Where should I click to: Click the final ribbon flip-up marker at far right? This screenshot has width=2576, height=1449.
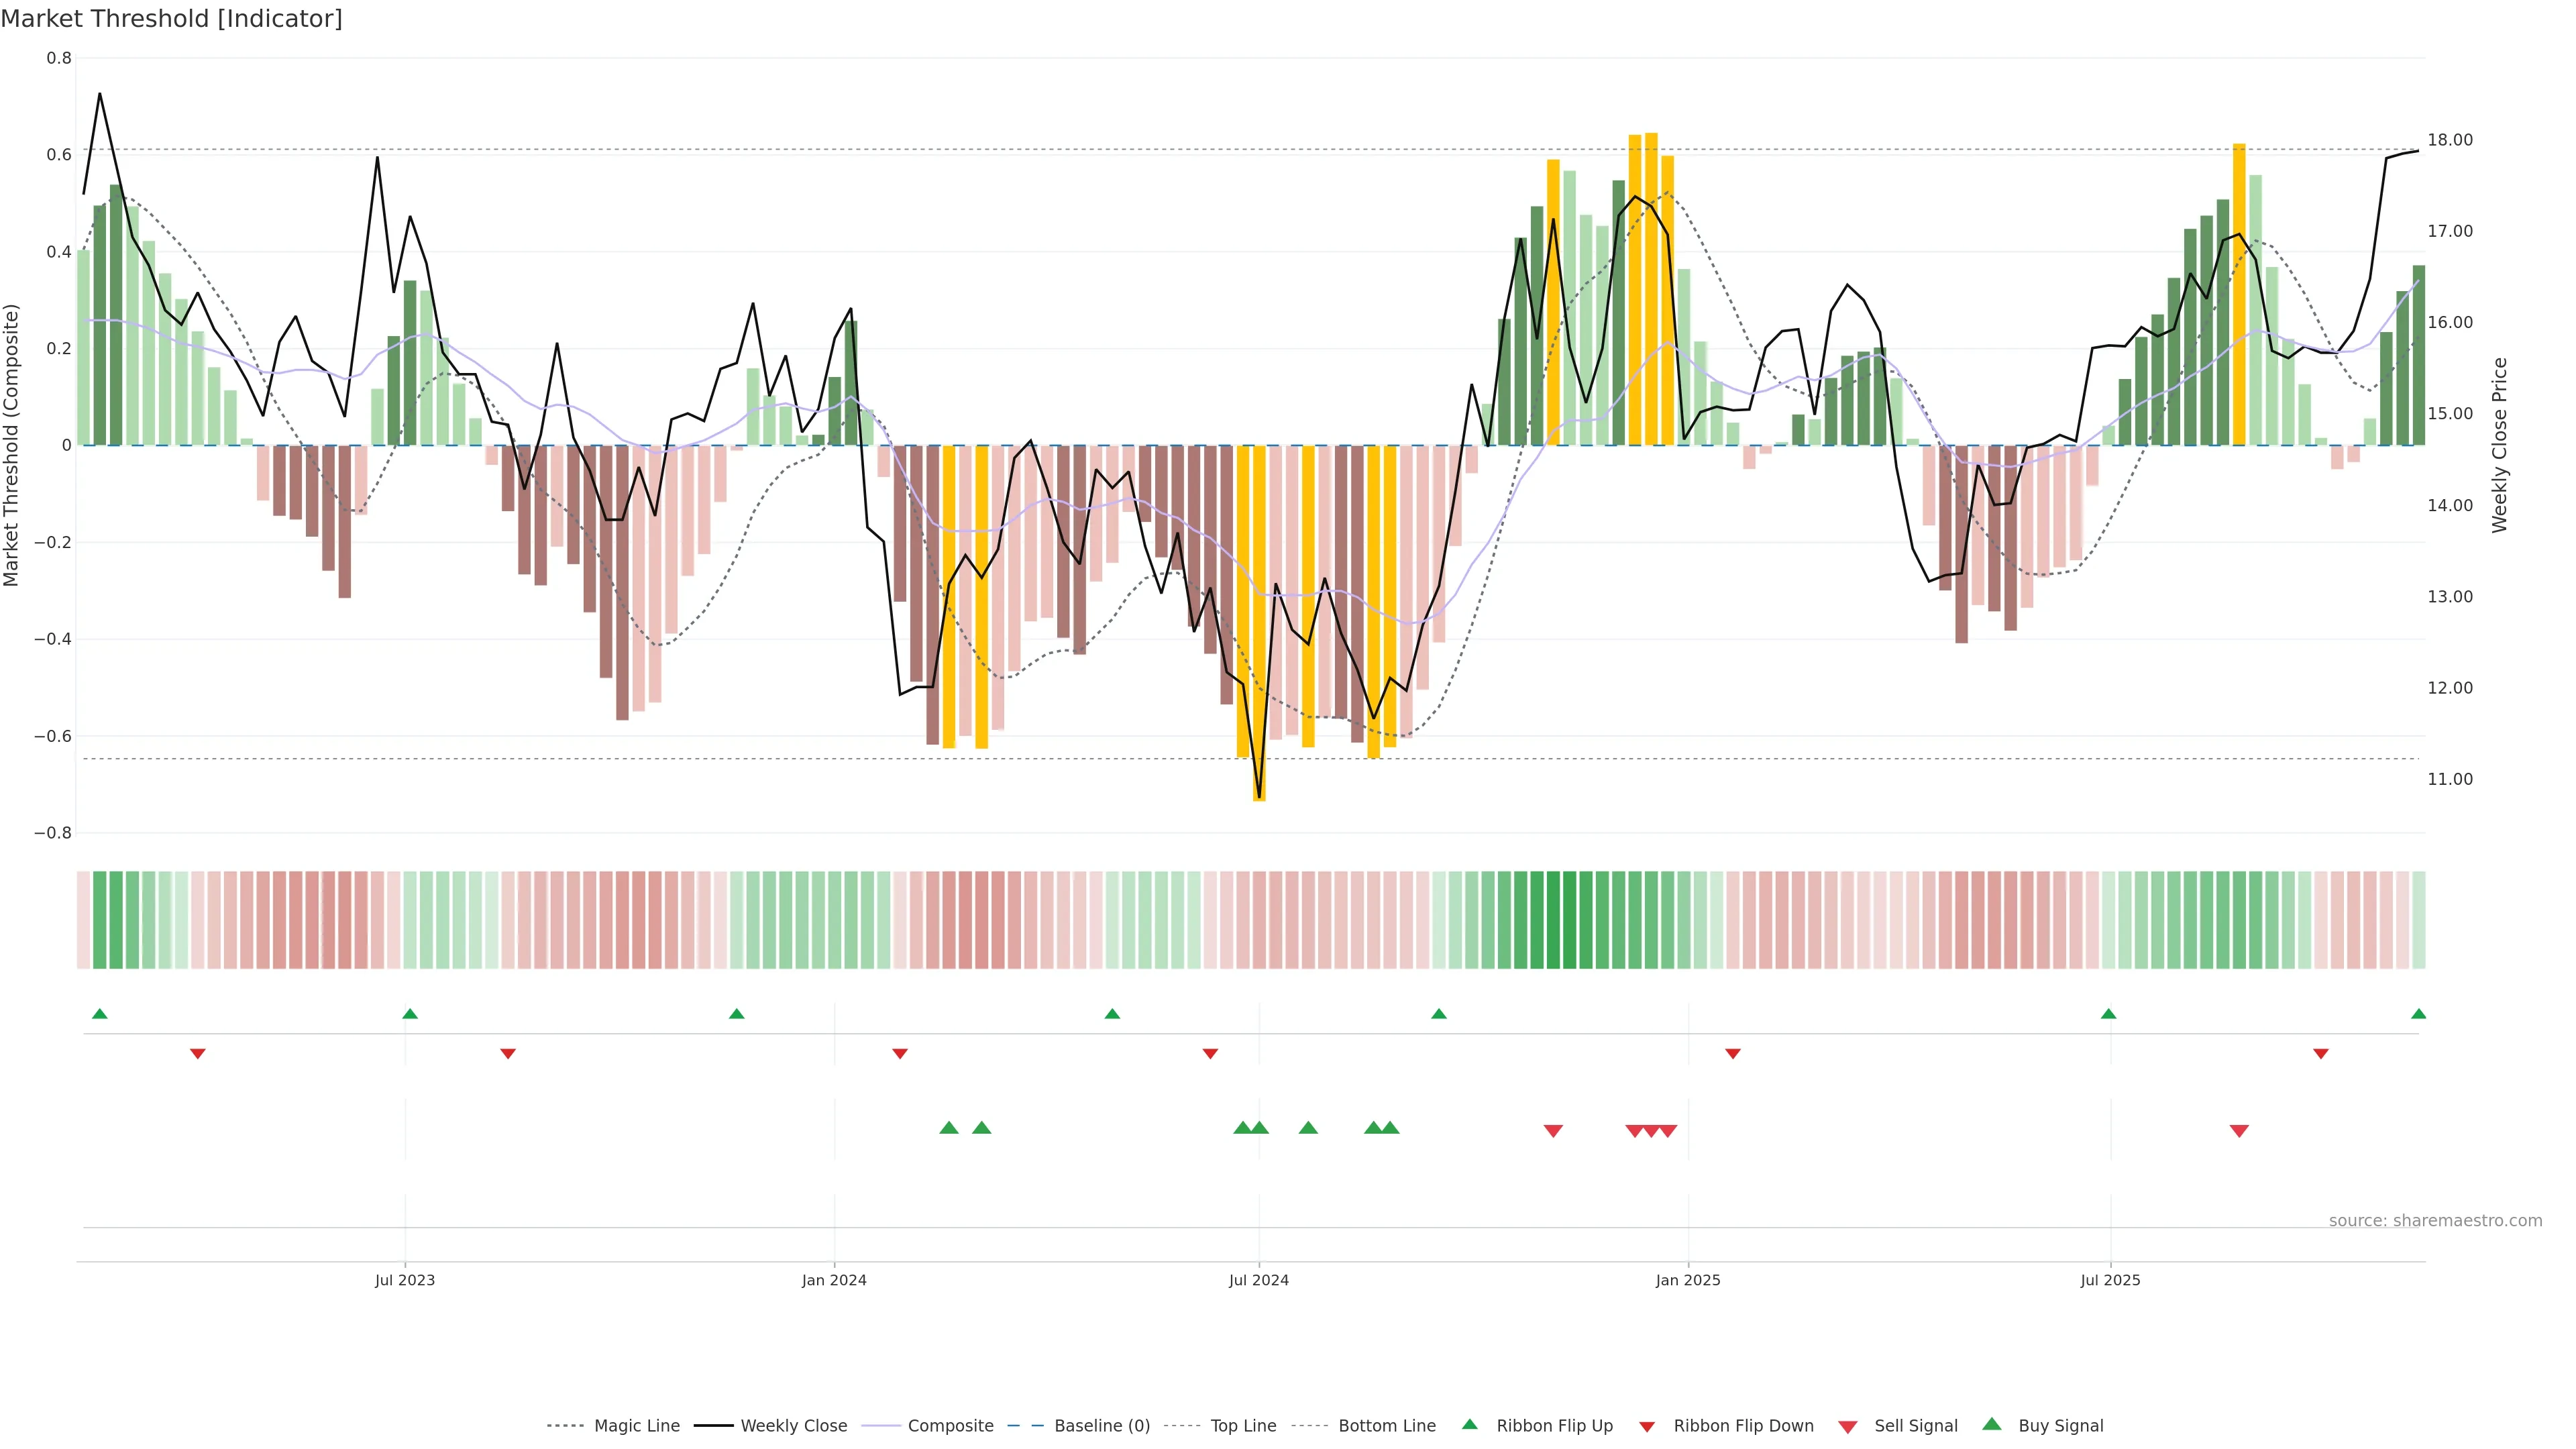(x=2418, y=1014)
